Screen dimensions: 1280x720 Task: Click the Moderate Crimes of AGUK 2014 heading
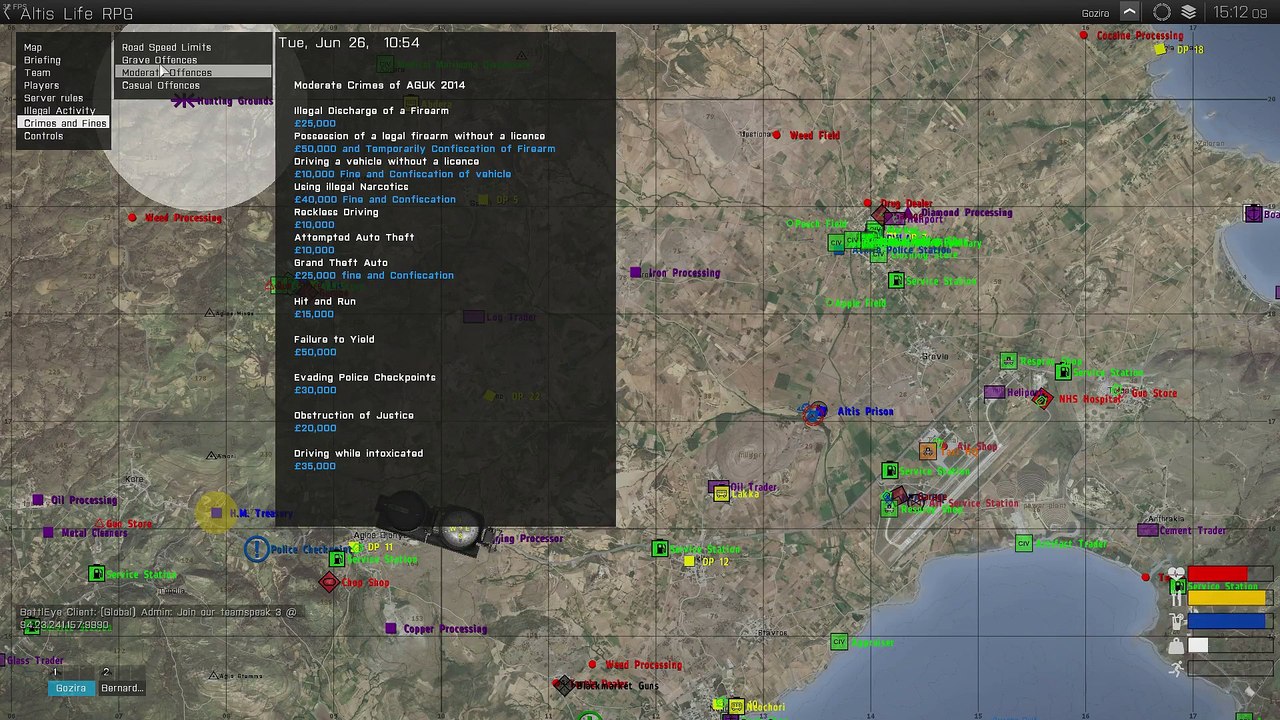(x=379, y=85)
